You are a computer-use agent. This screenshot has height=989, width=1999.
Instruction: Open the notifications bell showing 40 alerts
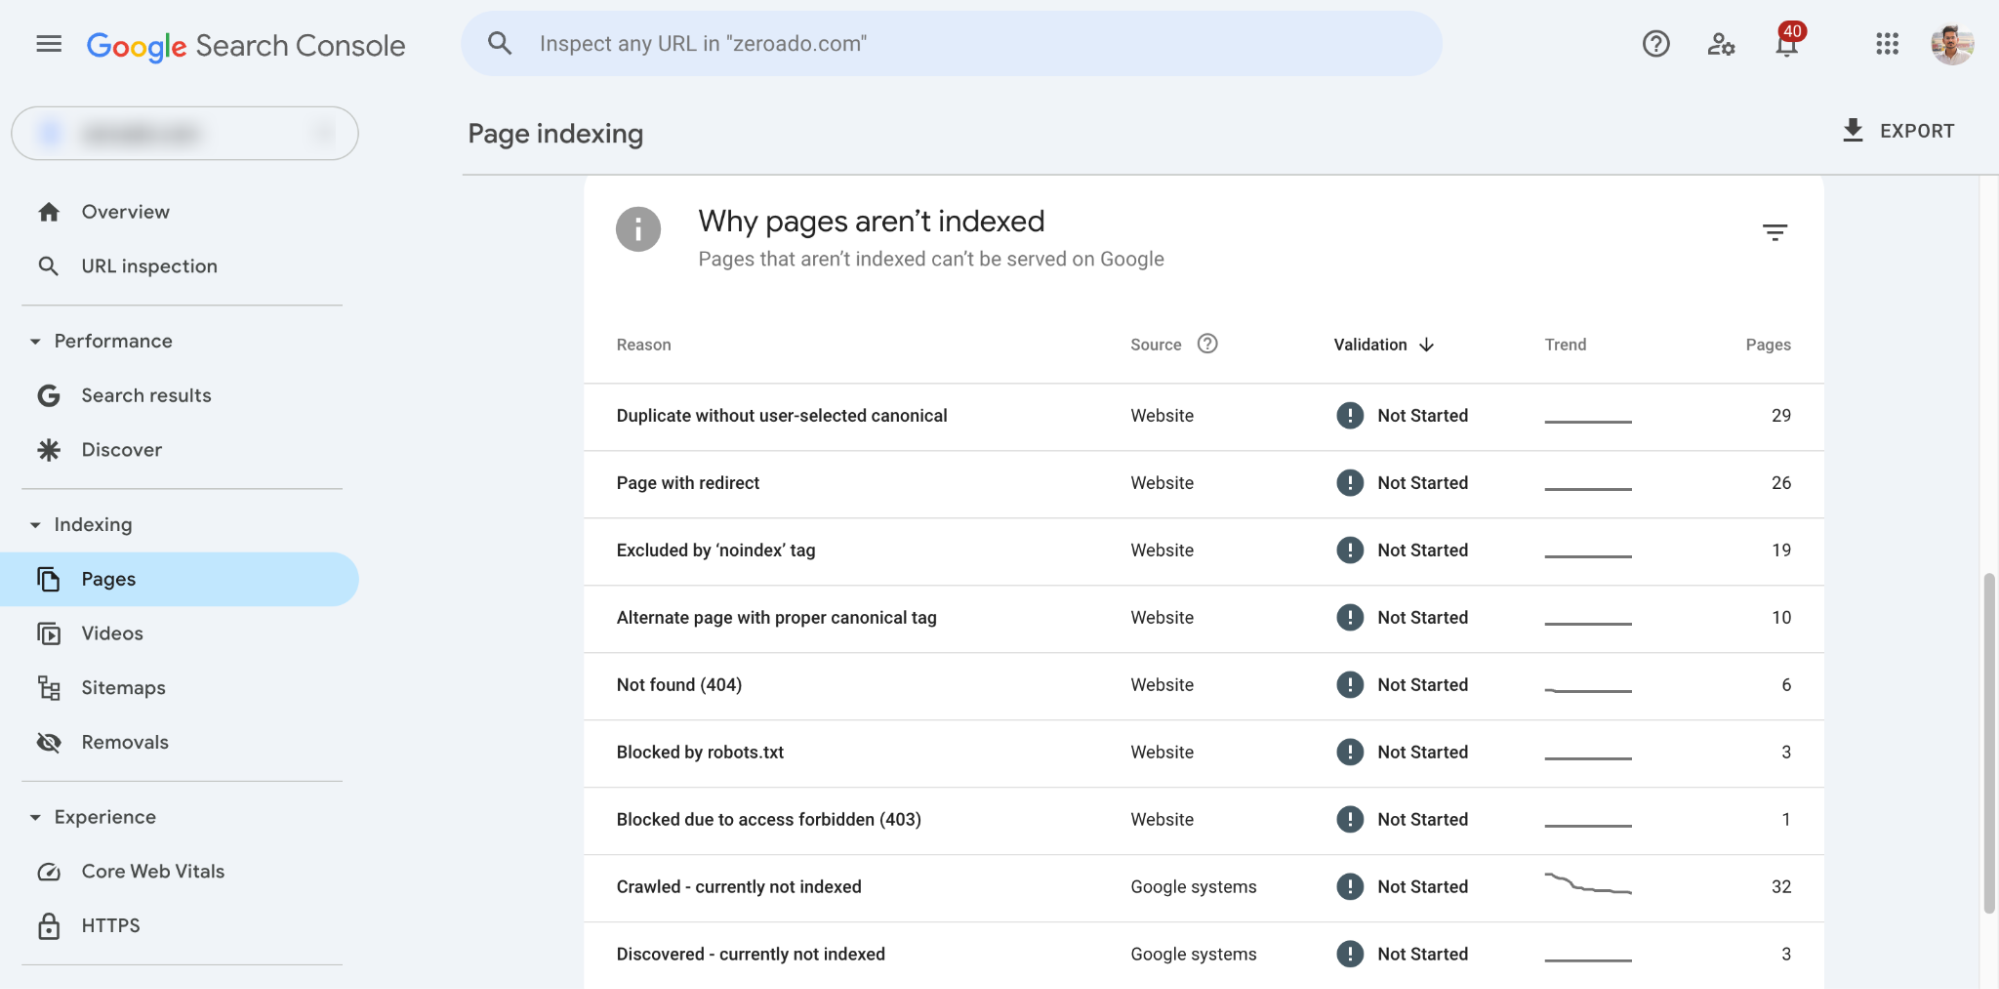(1786, 45)
